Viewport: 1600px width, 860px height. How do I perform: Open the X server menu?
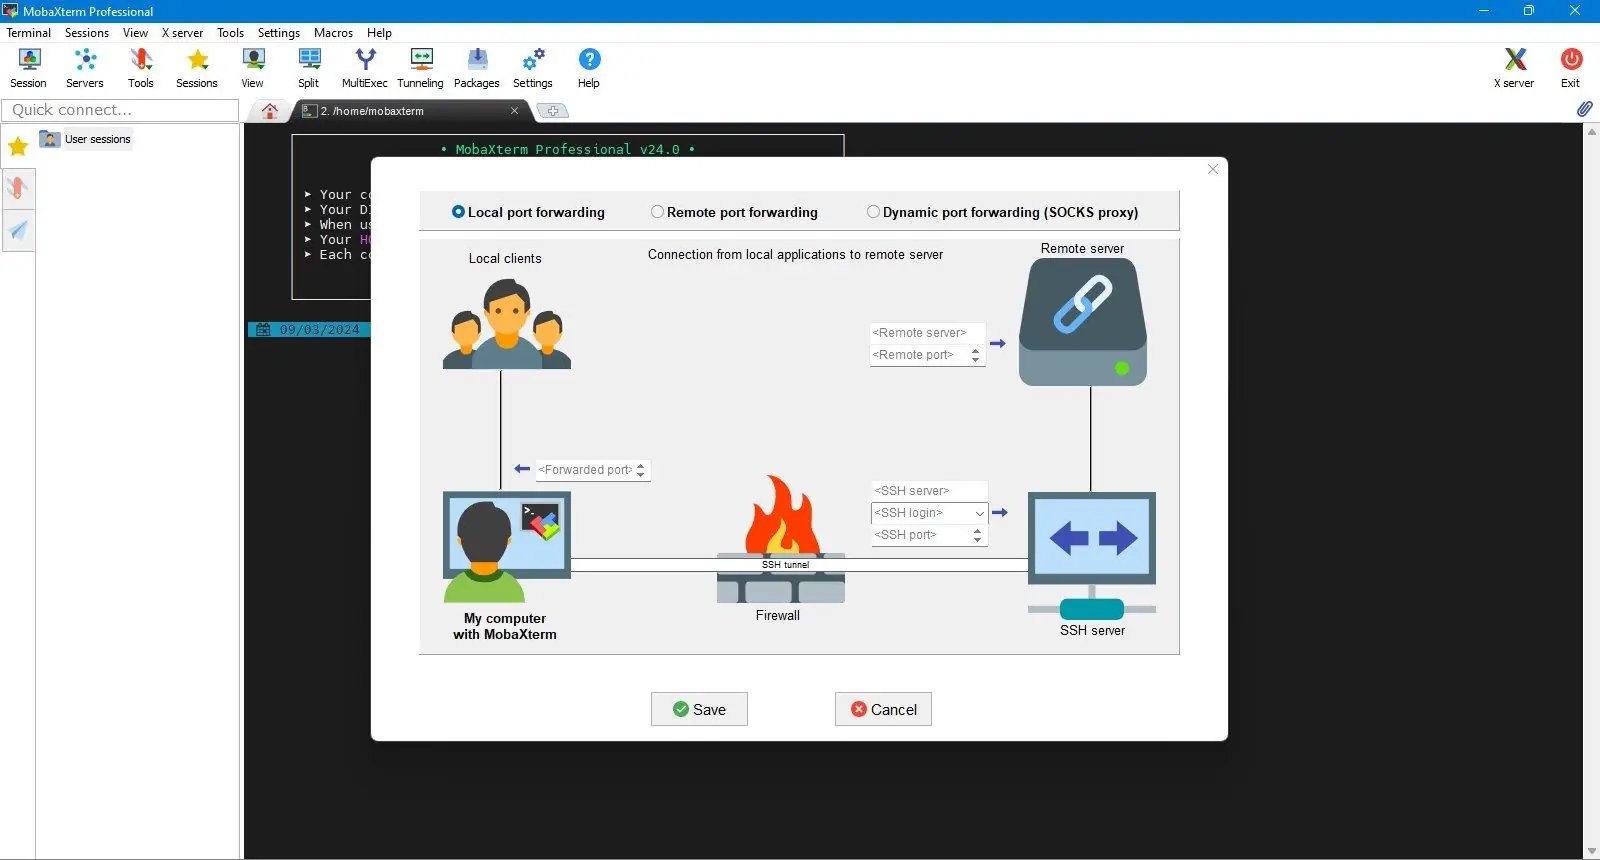pos(182,33)
